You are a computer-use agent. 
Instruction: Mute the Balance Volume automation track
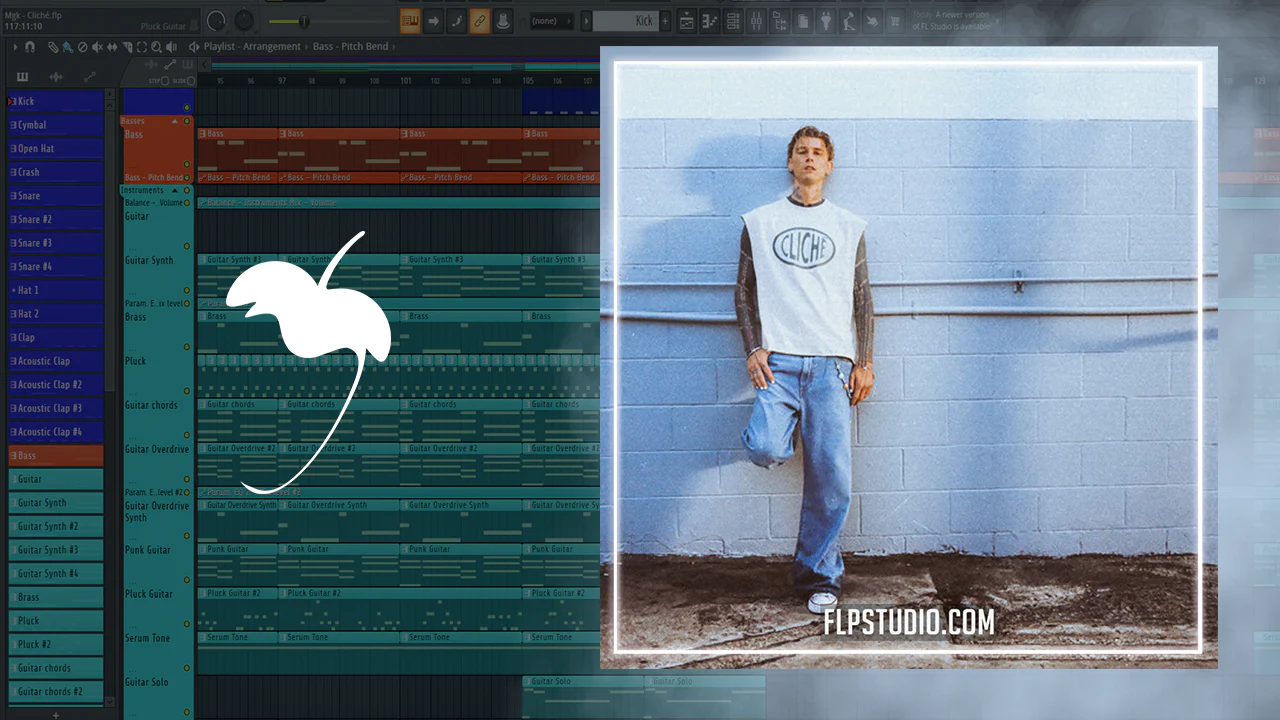click(186, 203)
